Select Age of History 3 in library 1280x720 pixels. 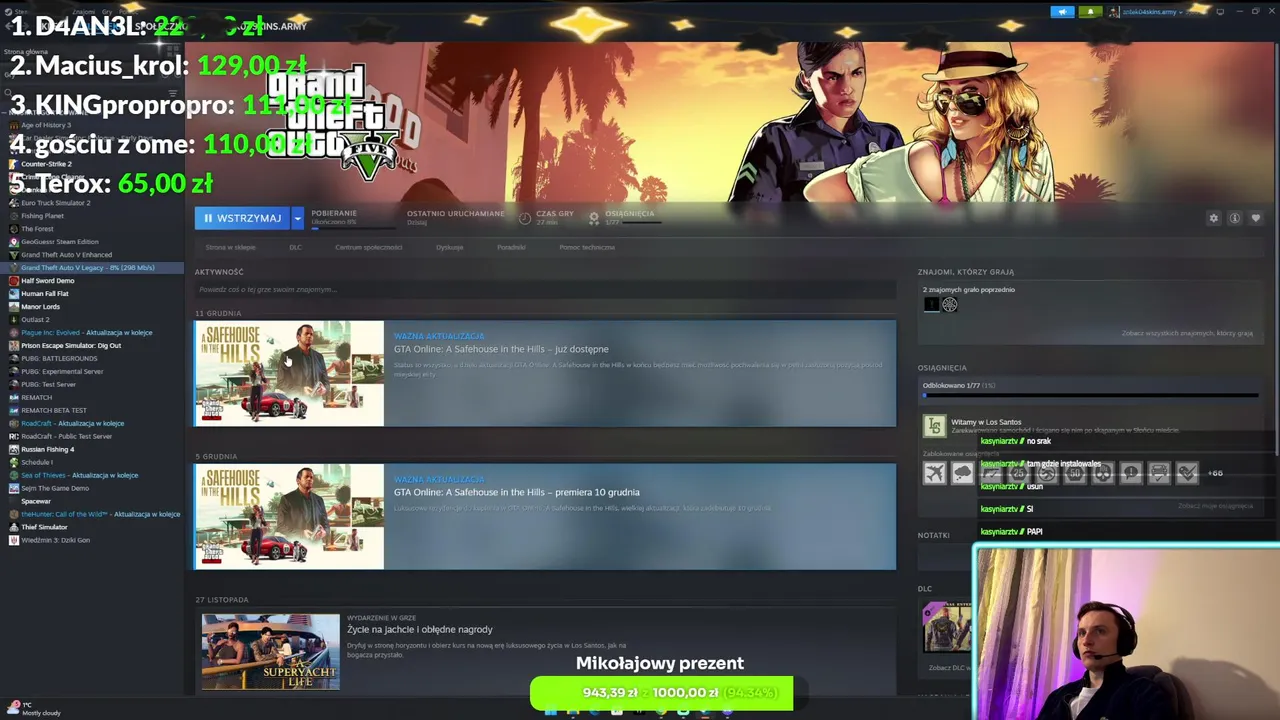(x=46, y=125)
